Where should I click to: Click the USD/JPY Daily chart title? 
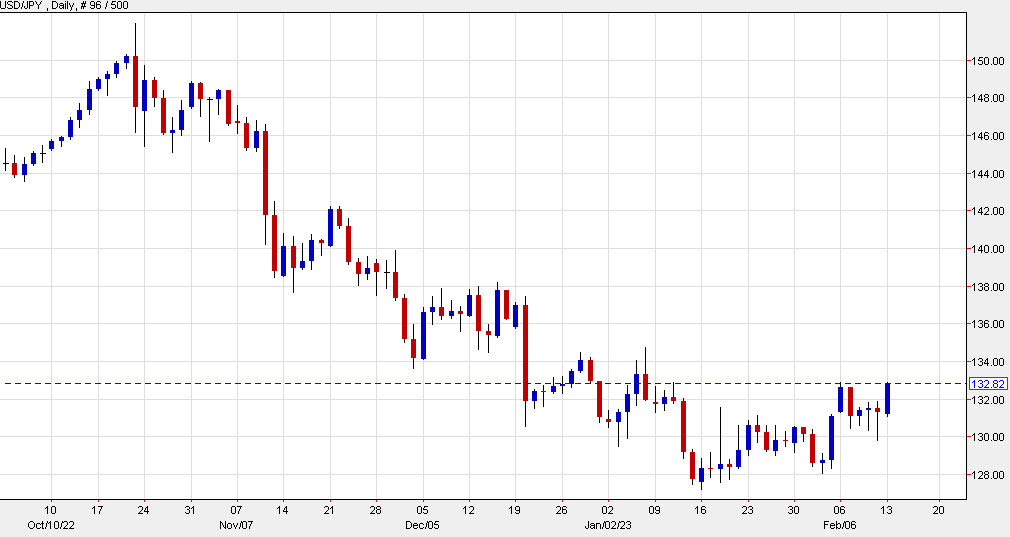pos(64,6)
